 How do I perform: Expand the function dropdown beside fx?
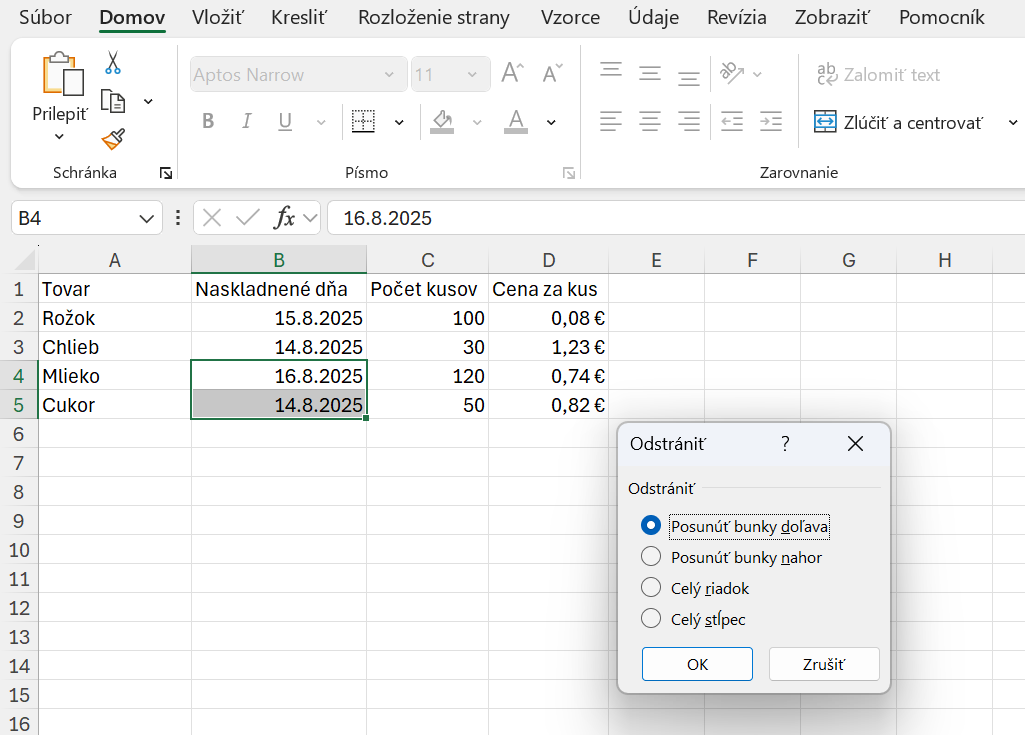tap(311, 218)
